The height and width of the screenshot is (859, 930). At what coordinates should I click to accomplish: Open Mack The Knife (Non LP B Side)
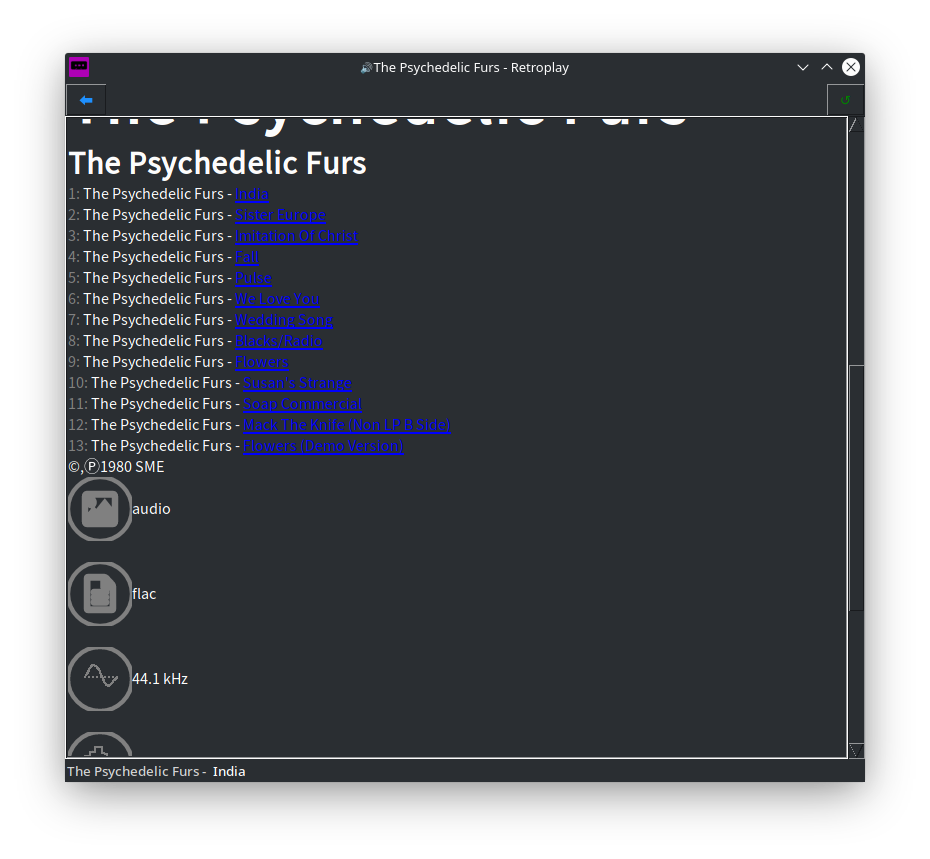(347, 425)
